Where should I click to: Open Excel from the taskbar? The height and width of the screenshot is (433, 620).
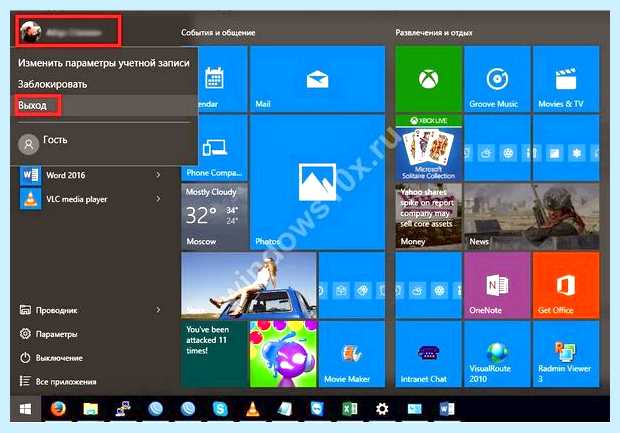[350, 409]
